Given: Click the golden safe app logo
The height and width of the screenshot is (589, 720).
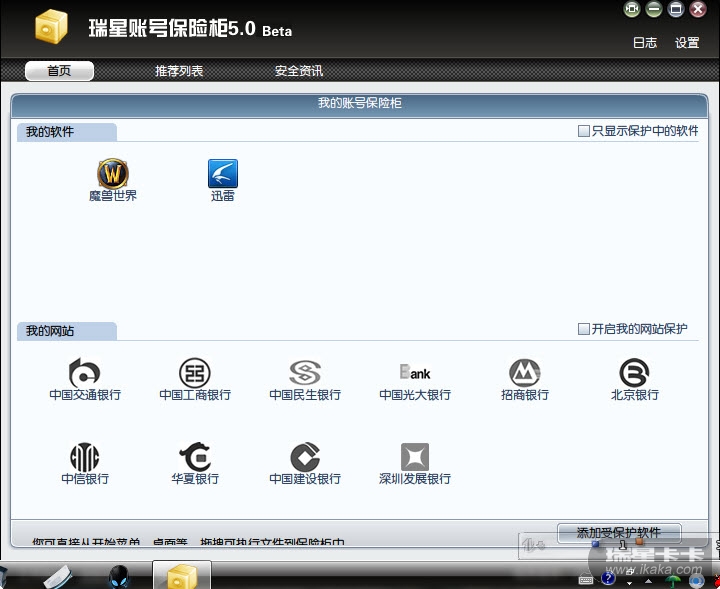Looking at the screenshot, I should 51,27.
